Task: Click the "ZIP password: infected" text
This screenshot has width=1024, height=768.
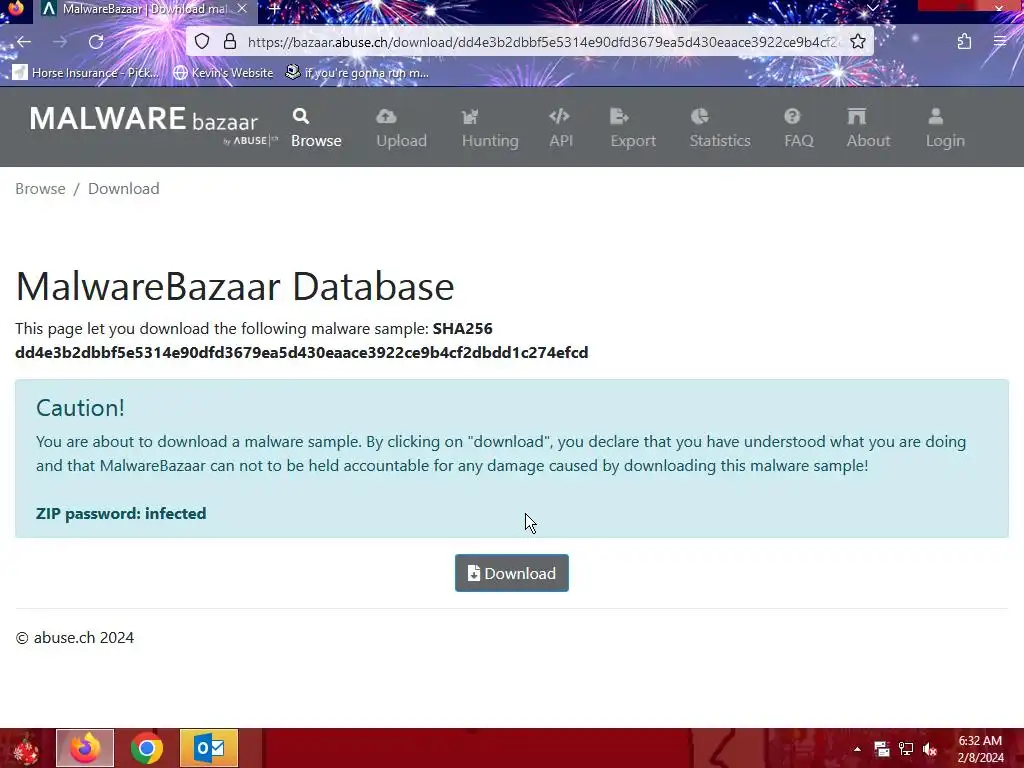Action: click(x=121, y=513)
